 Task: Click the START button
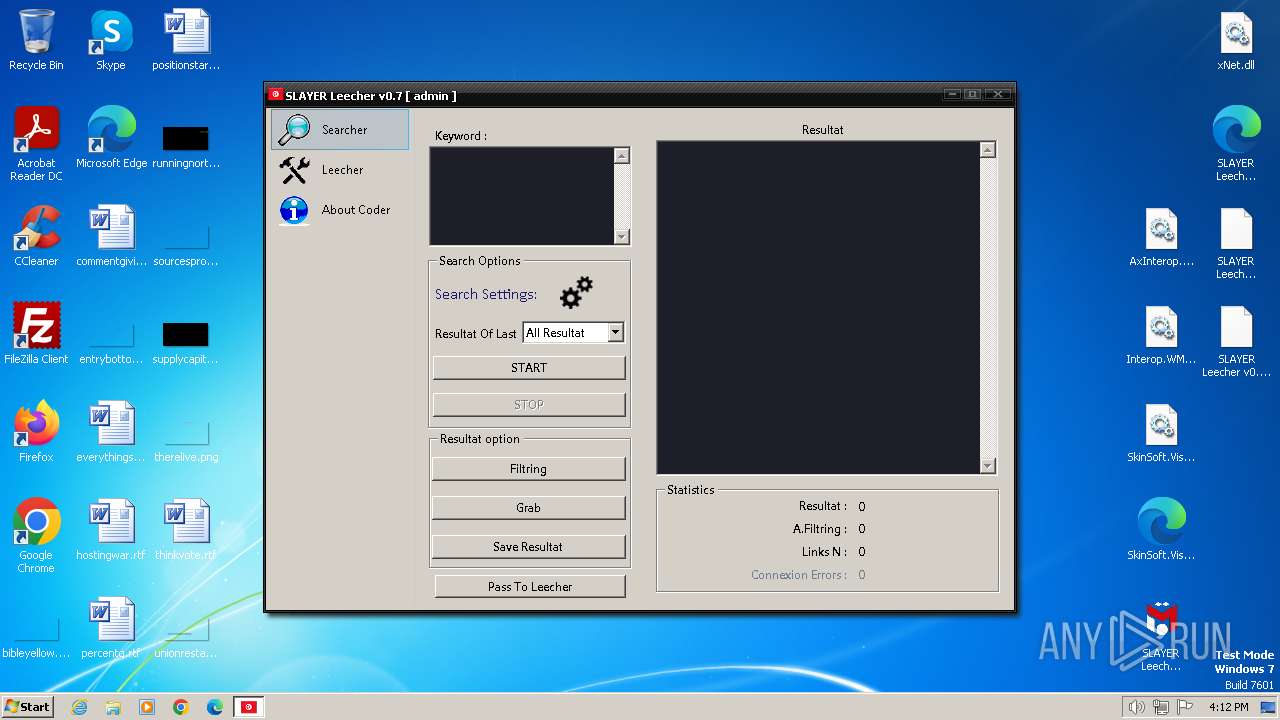[x=529, y=368]
